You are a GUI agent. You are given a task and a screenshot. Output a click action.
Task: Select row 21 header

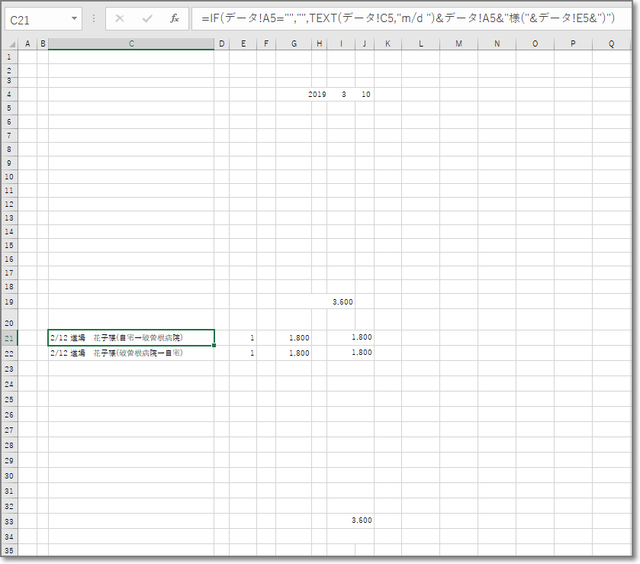point(10,338)
